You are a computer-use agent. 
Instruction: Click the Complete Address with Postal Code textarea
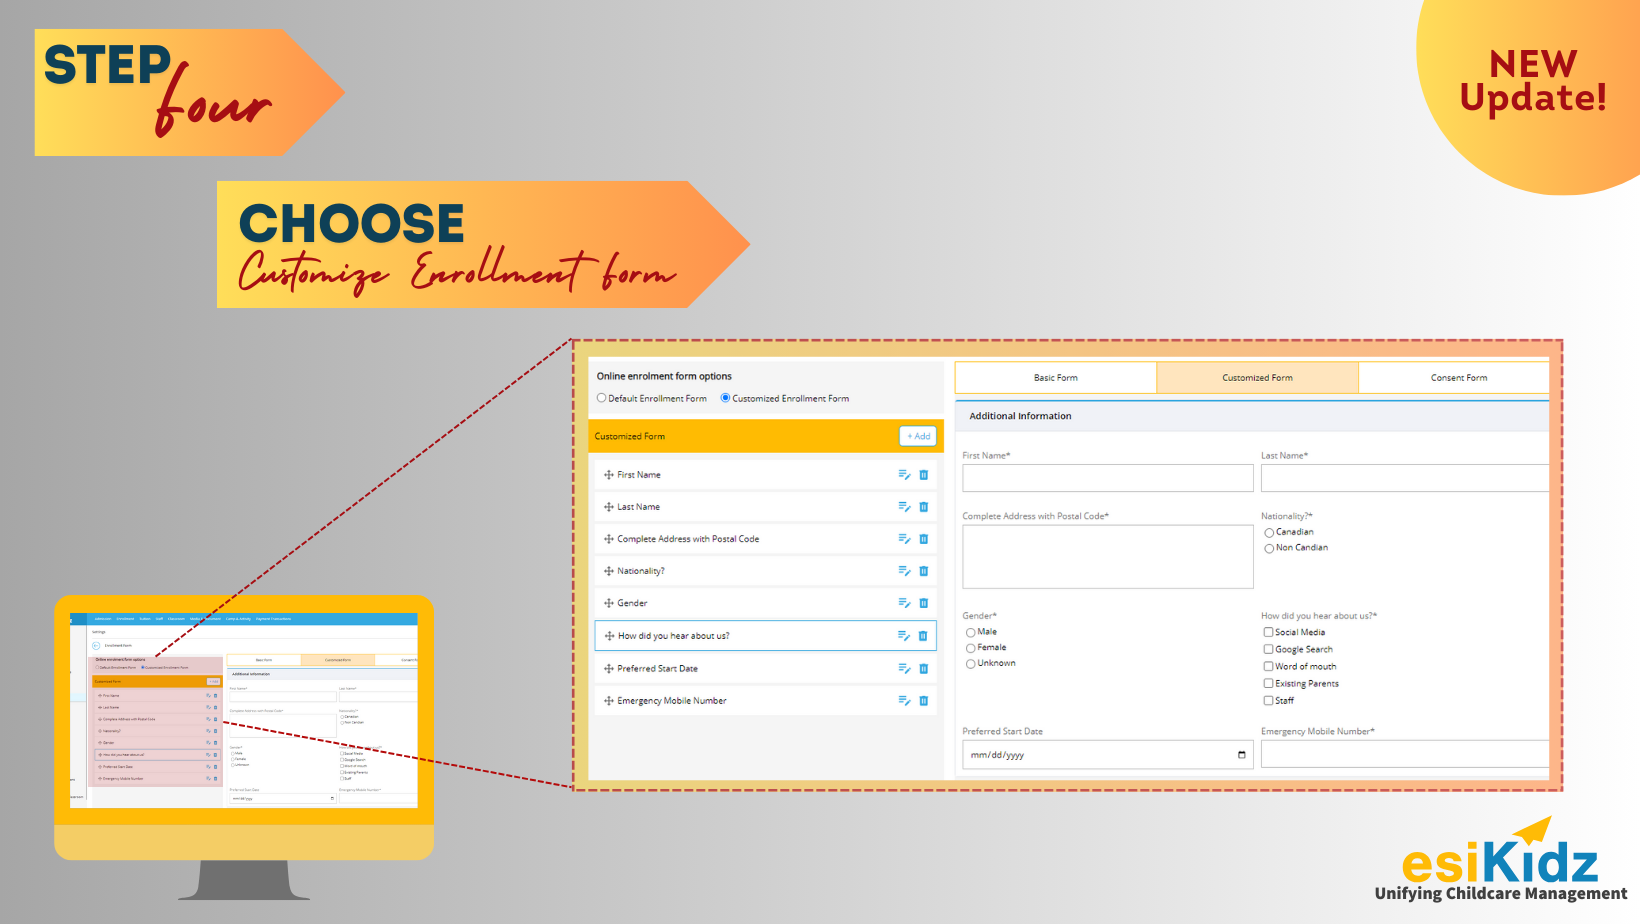click(x=1108, y=557)
